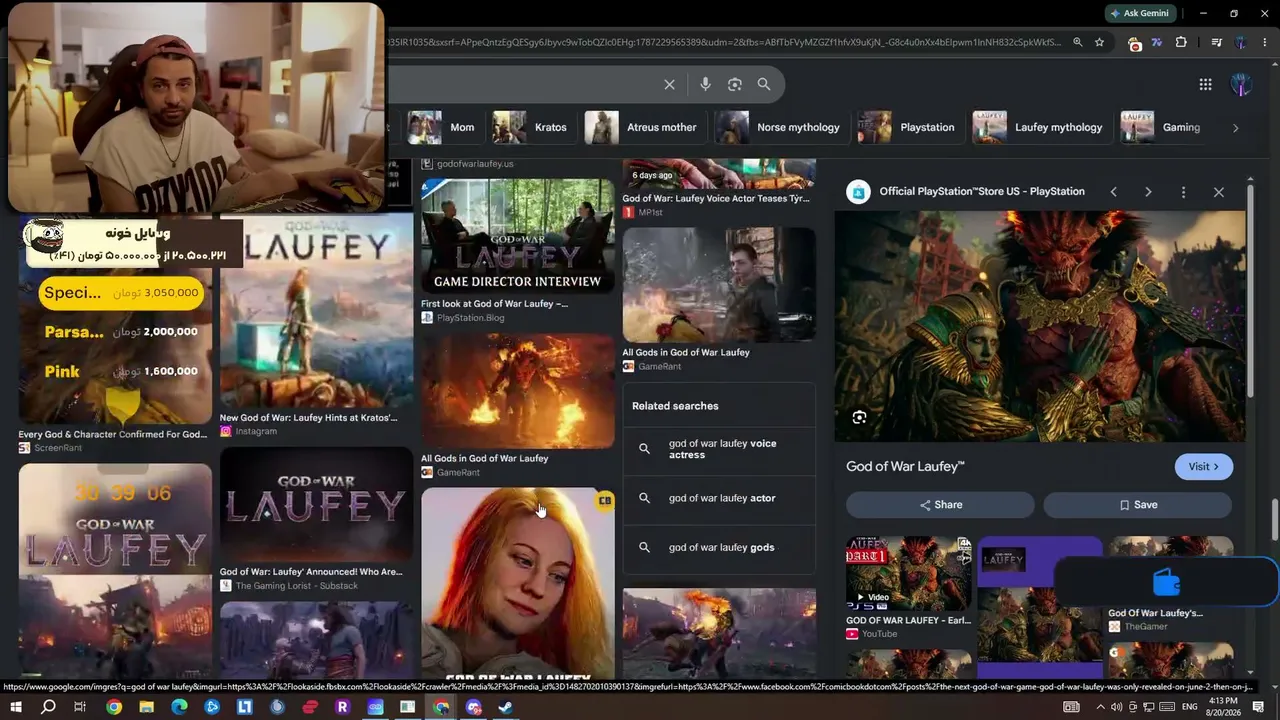The image size is (1280, 720).
Task: Save the previewed image
Action: coord(1138,505)
